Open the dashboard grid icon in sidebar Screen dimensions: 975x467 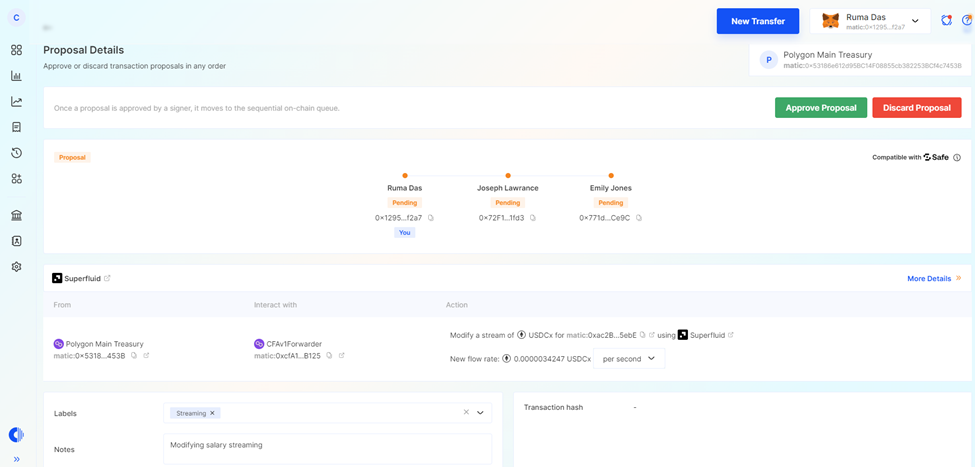pos(16,50)
